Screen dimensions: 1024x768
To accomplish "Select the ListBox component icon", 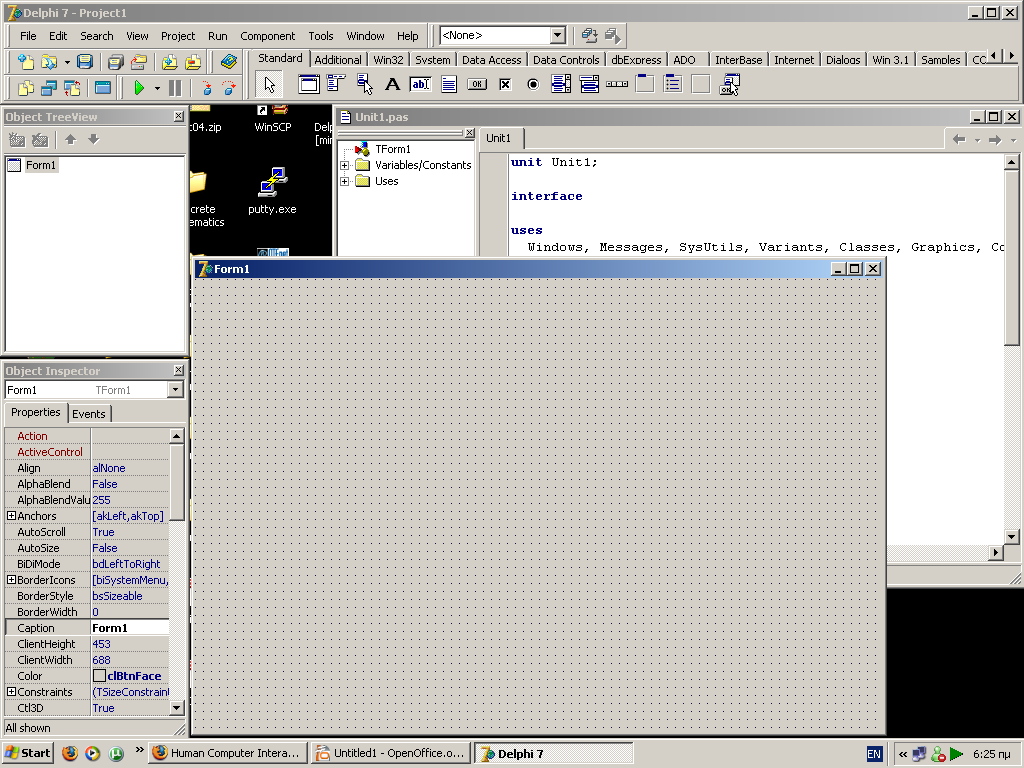I will click(x=561, y=84).
